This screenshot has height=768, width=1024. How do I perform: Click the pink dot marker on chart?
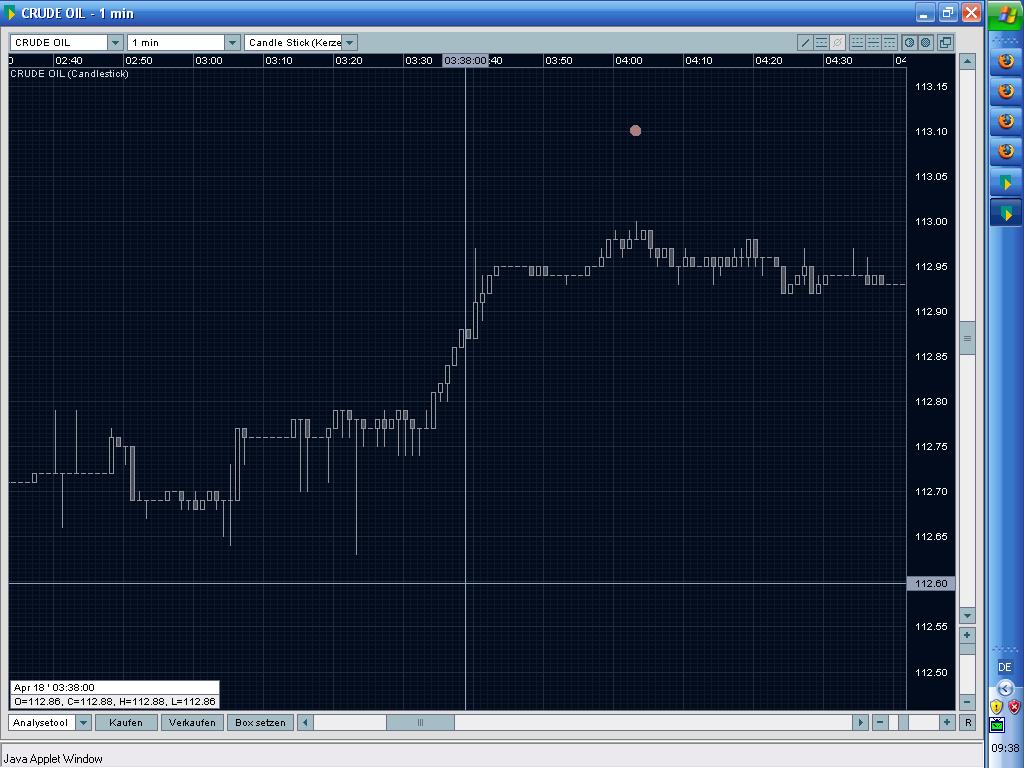(635, 131)
